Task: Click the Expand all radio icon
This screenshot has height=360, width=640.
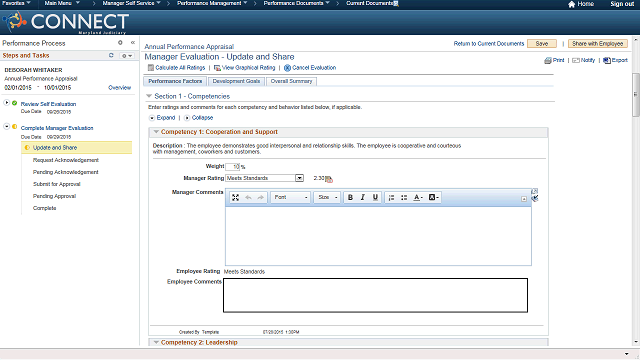Action: (x=152, y=118)
